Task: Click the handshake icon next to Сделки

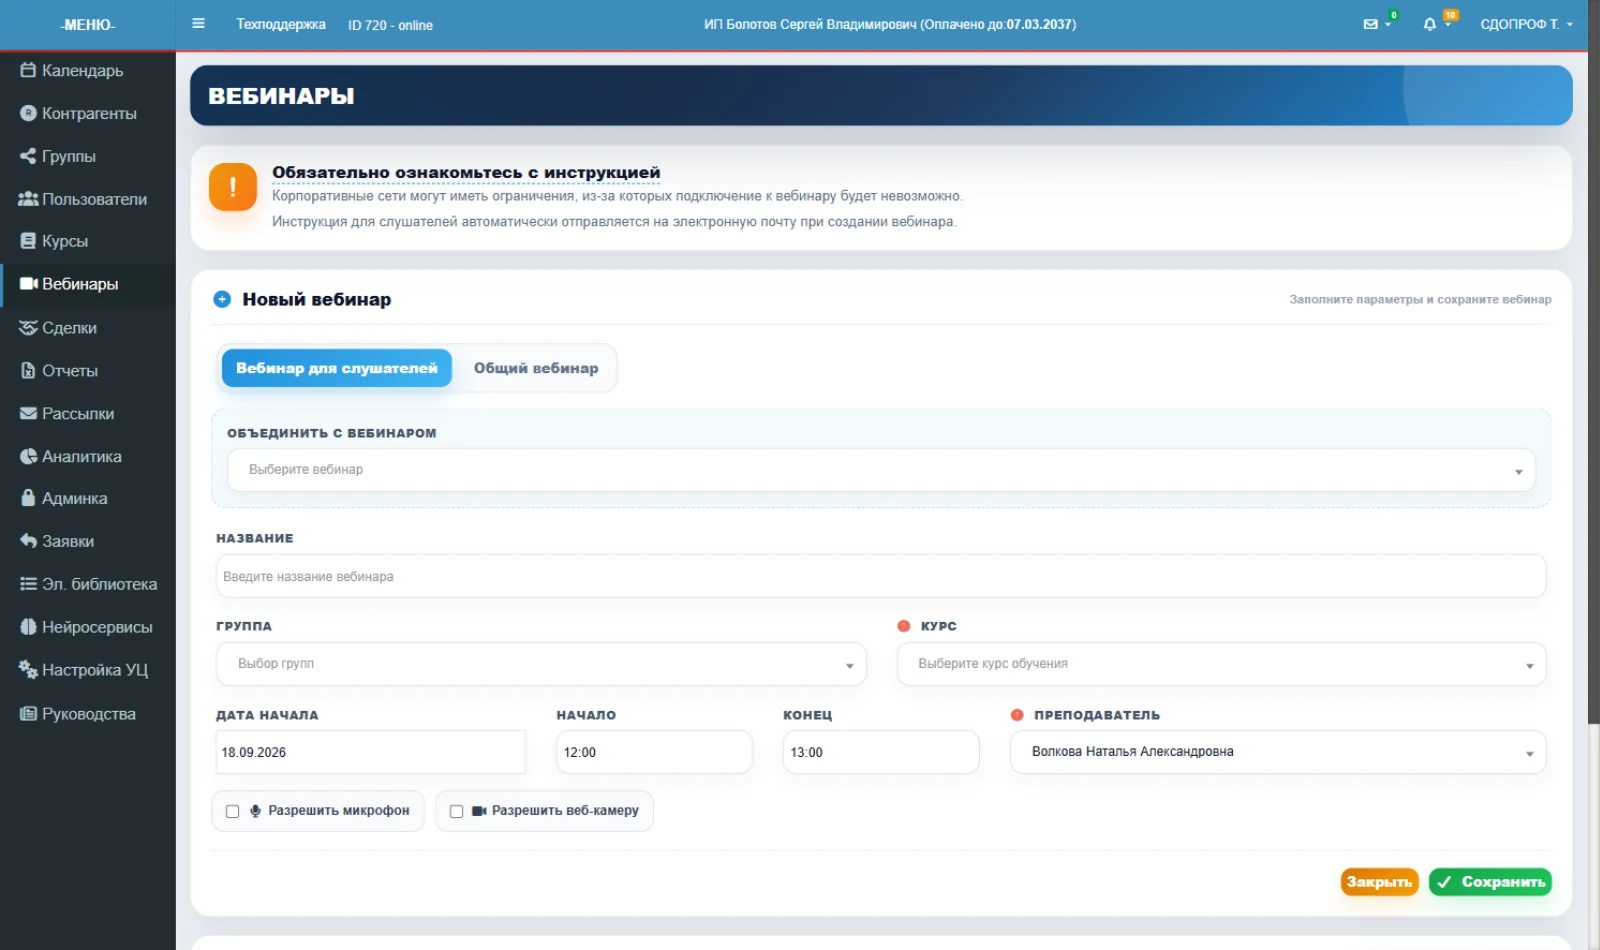Action: [x=28, y=328]
